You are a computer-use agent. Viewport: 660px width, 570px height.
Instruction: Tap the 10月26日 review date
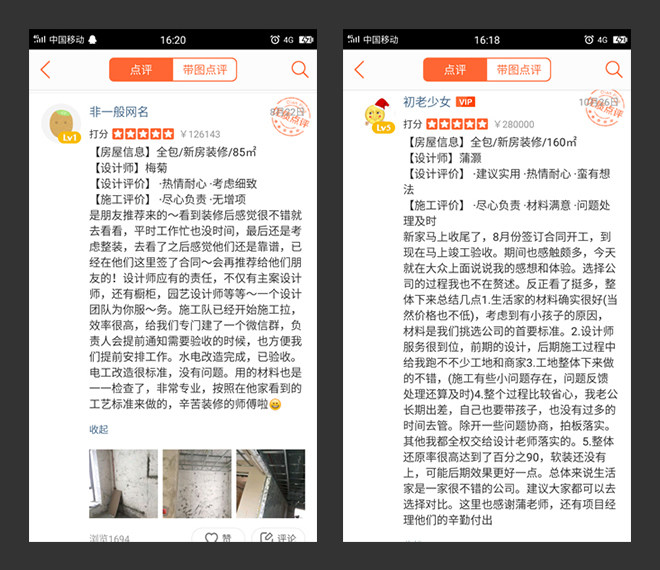[599, 102]
